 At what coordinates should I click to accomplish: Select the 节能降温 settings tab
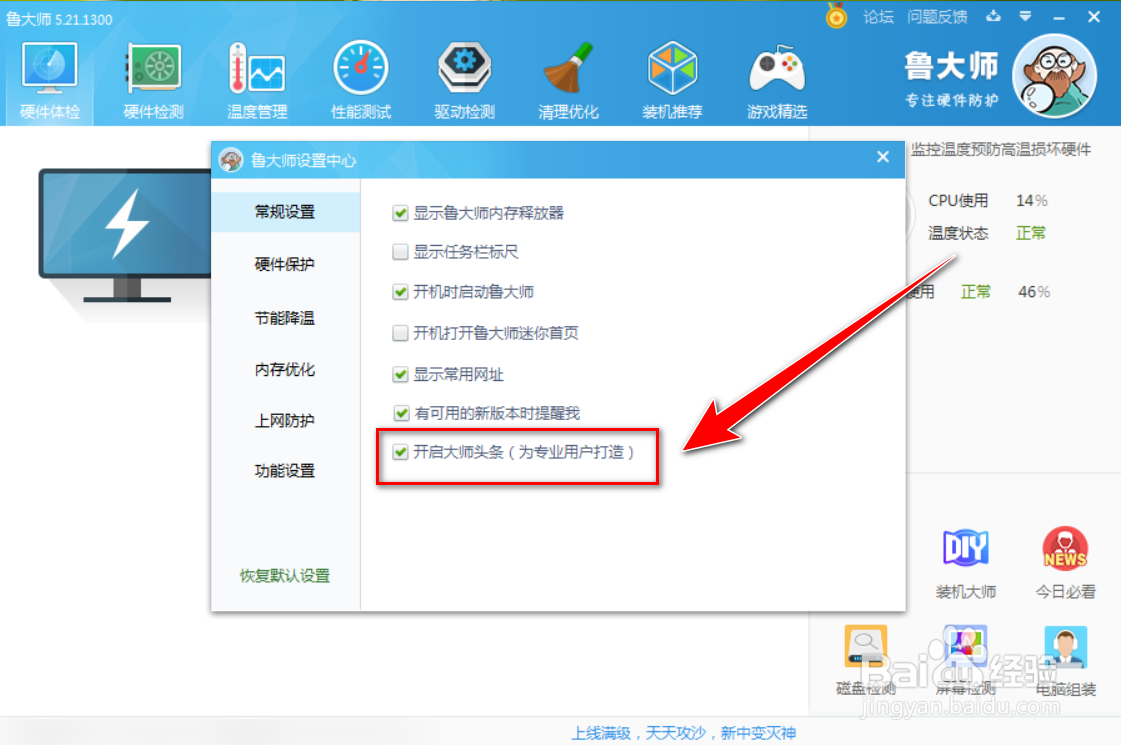[285, 318]
